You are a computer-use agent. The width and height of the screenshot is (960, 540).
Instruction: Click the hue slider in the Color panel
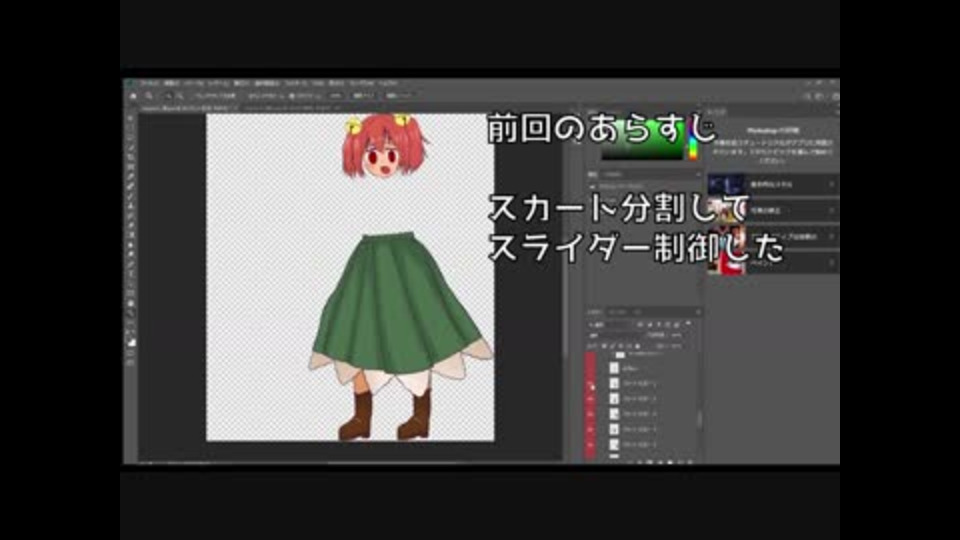coord(693,141)
